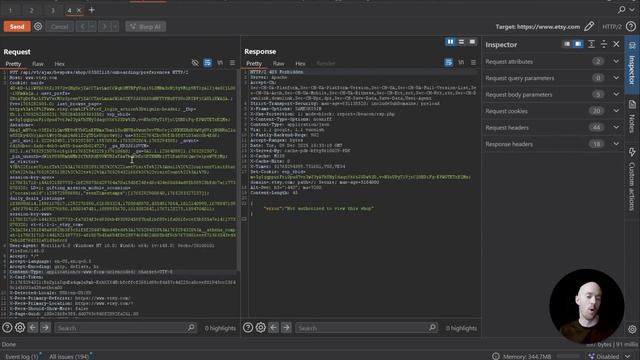
Task: Open Response search help icon
Action: [x=248, y=327]
